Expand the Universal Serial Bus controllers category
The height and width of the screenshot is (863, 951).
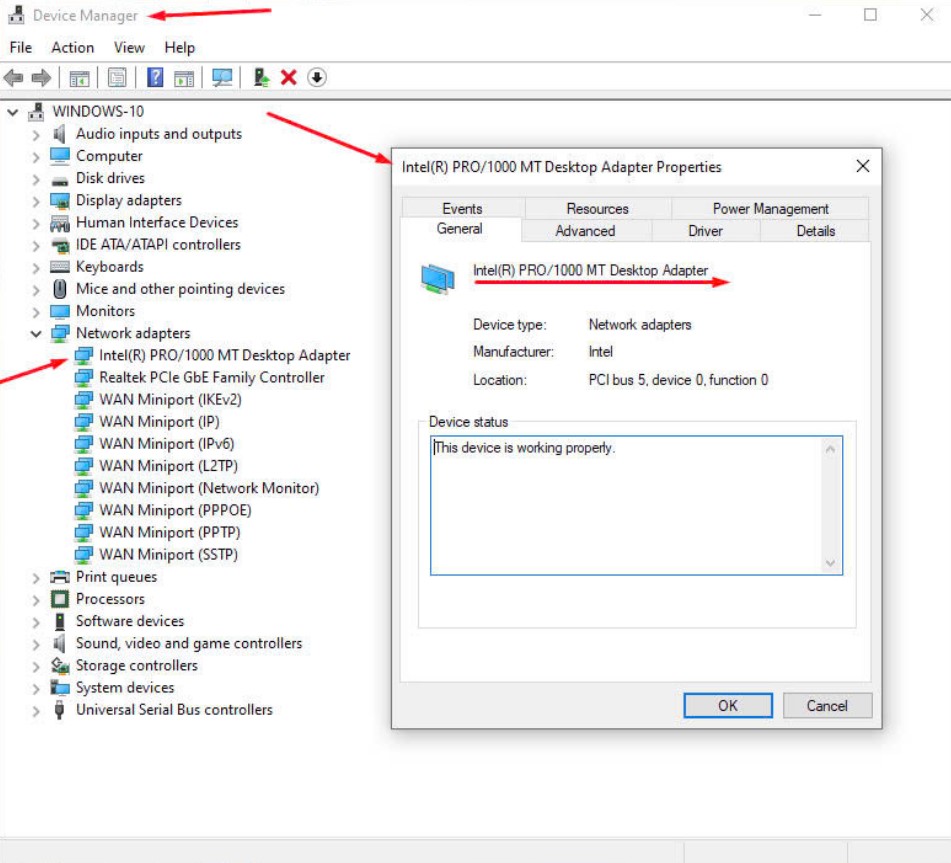[36, 711]
